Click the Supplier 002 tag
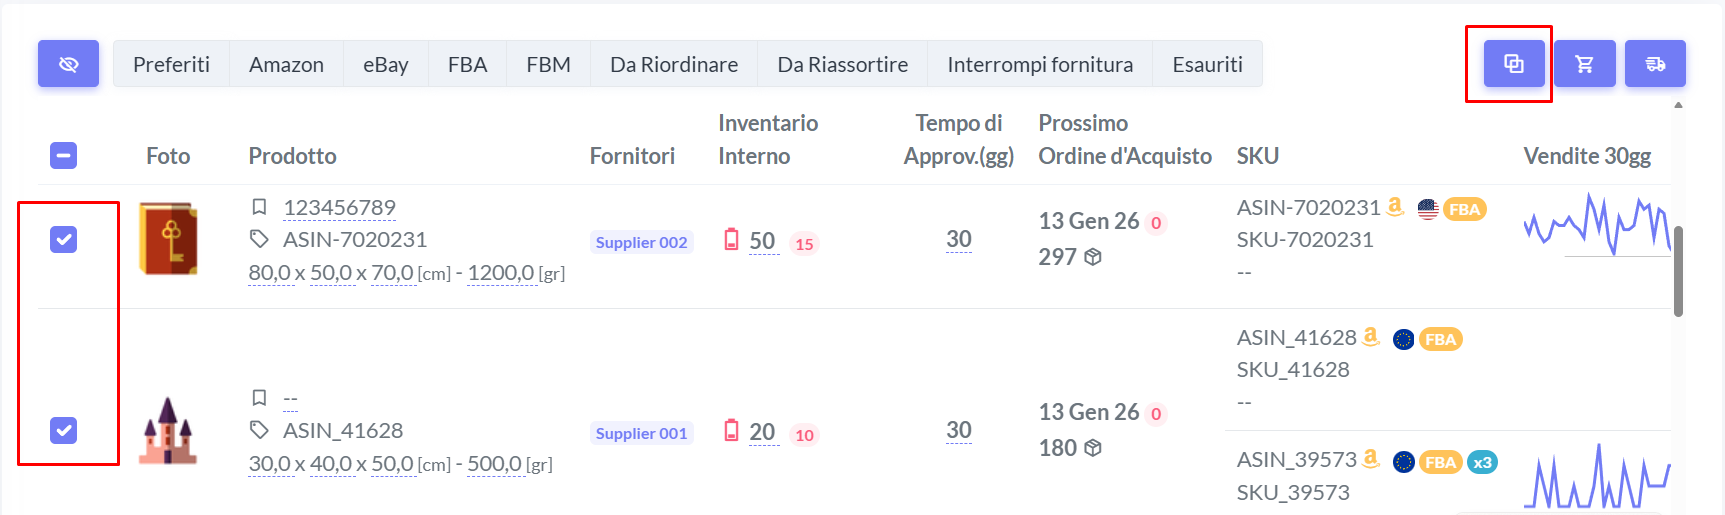 coord(641,242)
